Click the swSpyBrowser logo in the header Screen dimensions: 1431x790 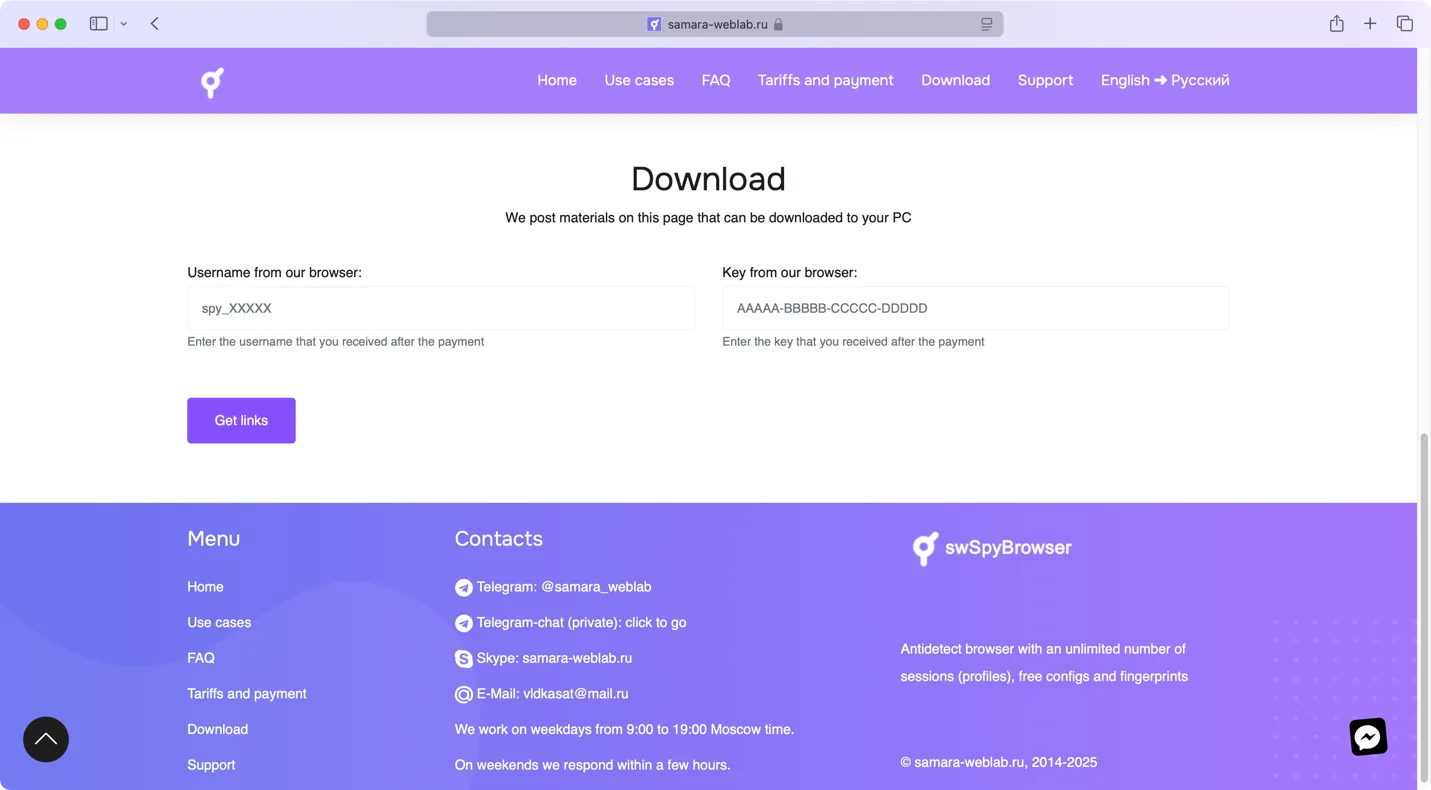[x=212, y=82]
